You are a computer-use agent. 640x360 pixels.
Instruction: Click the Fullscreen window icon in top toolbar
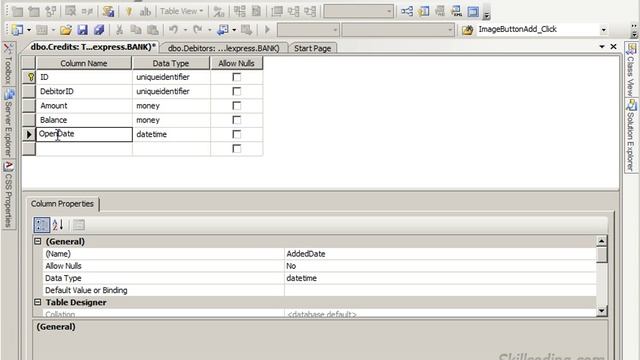tap(473, 11)
